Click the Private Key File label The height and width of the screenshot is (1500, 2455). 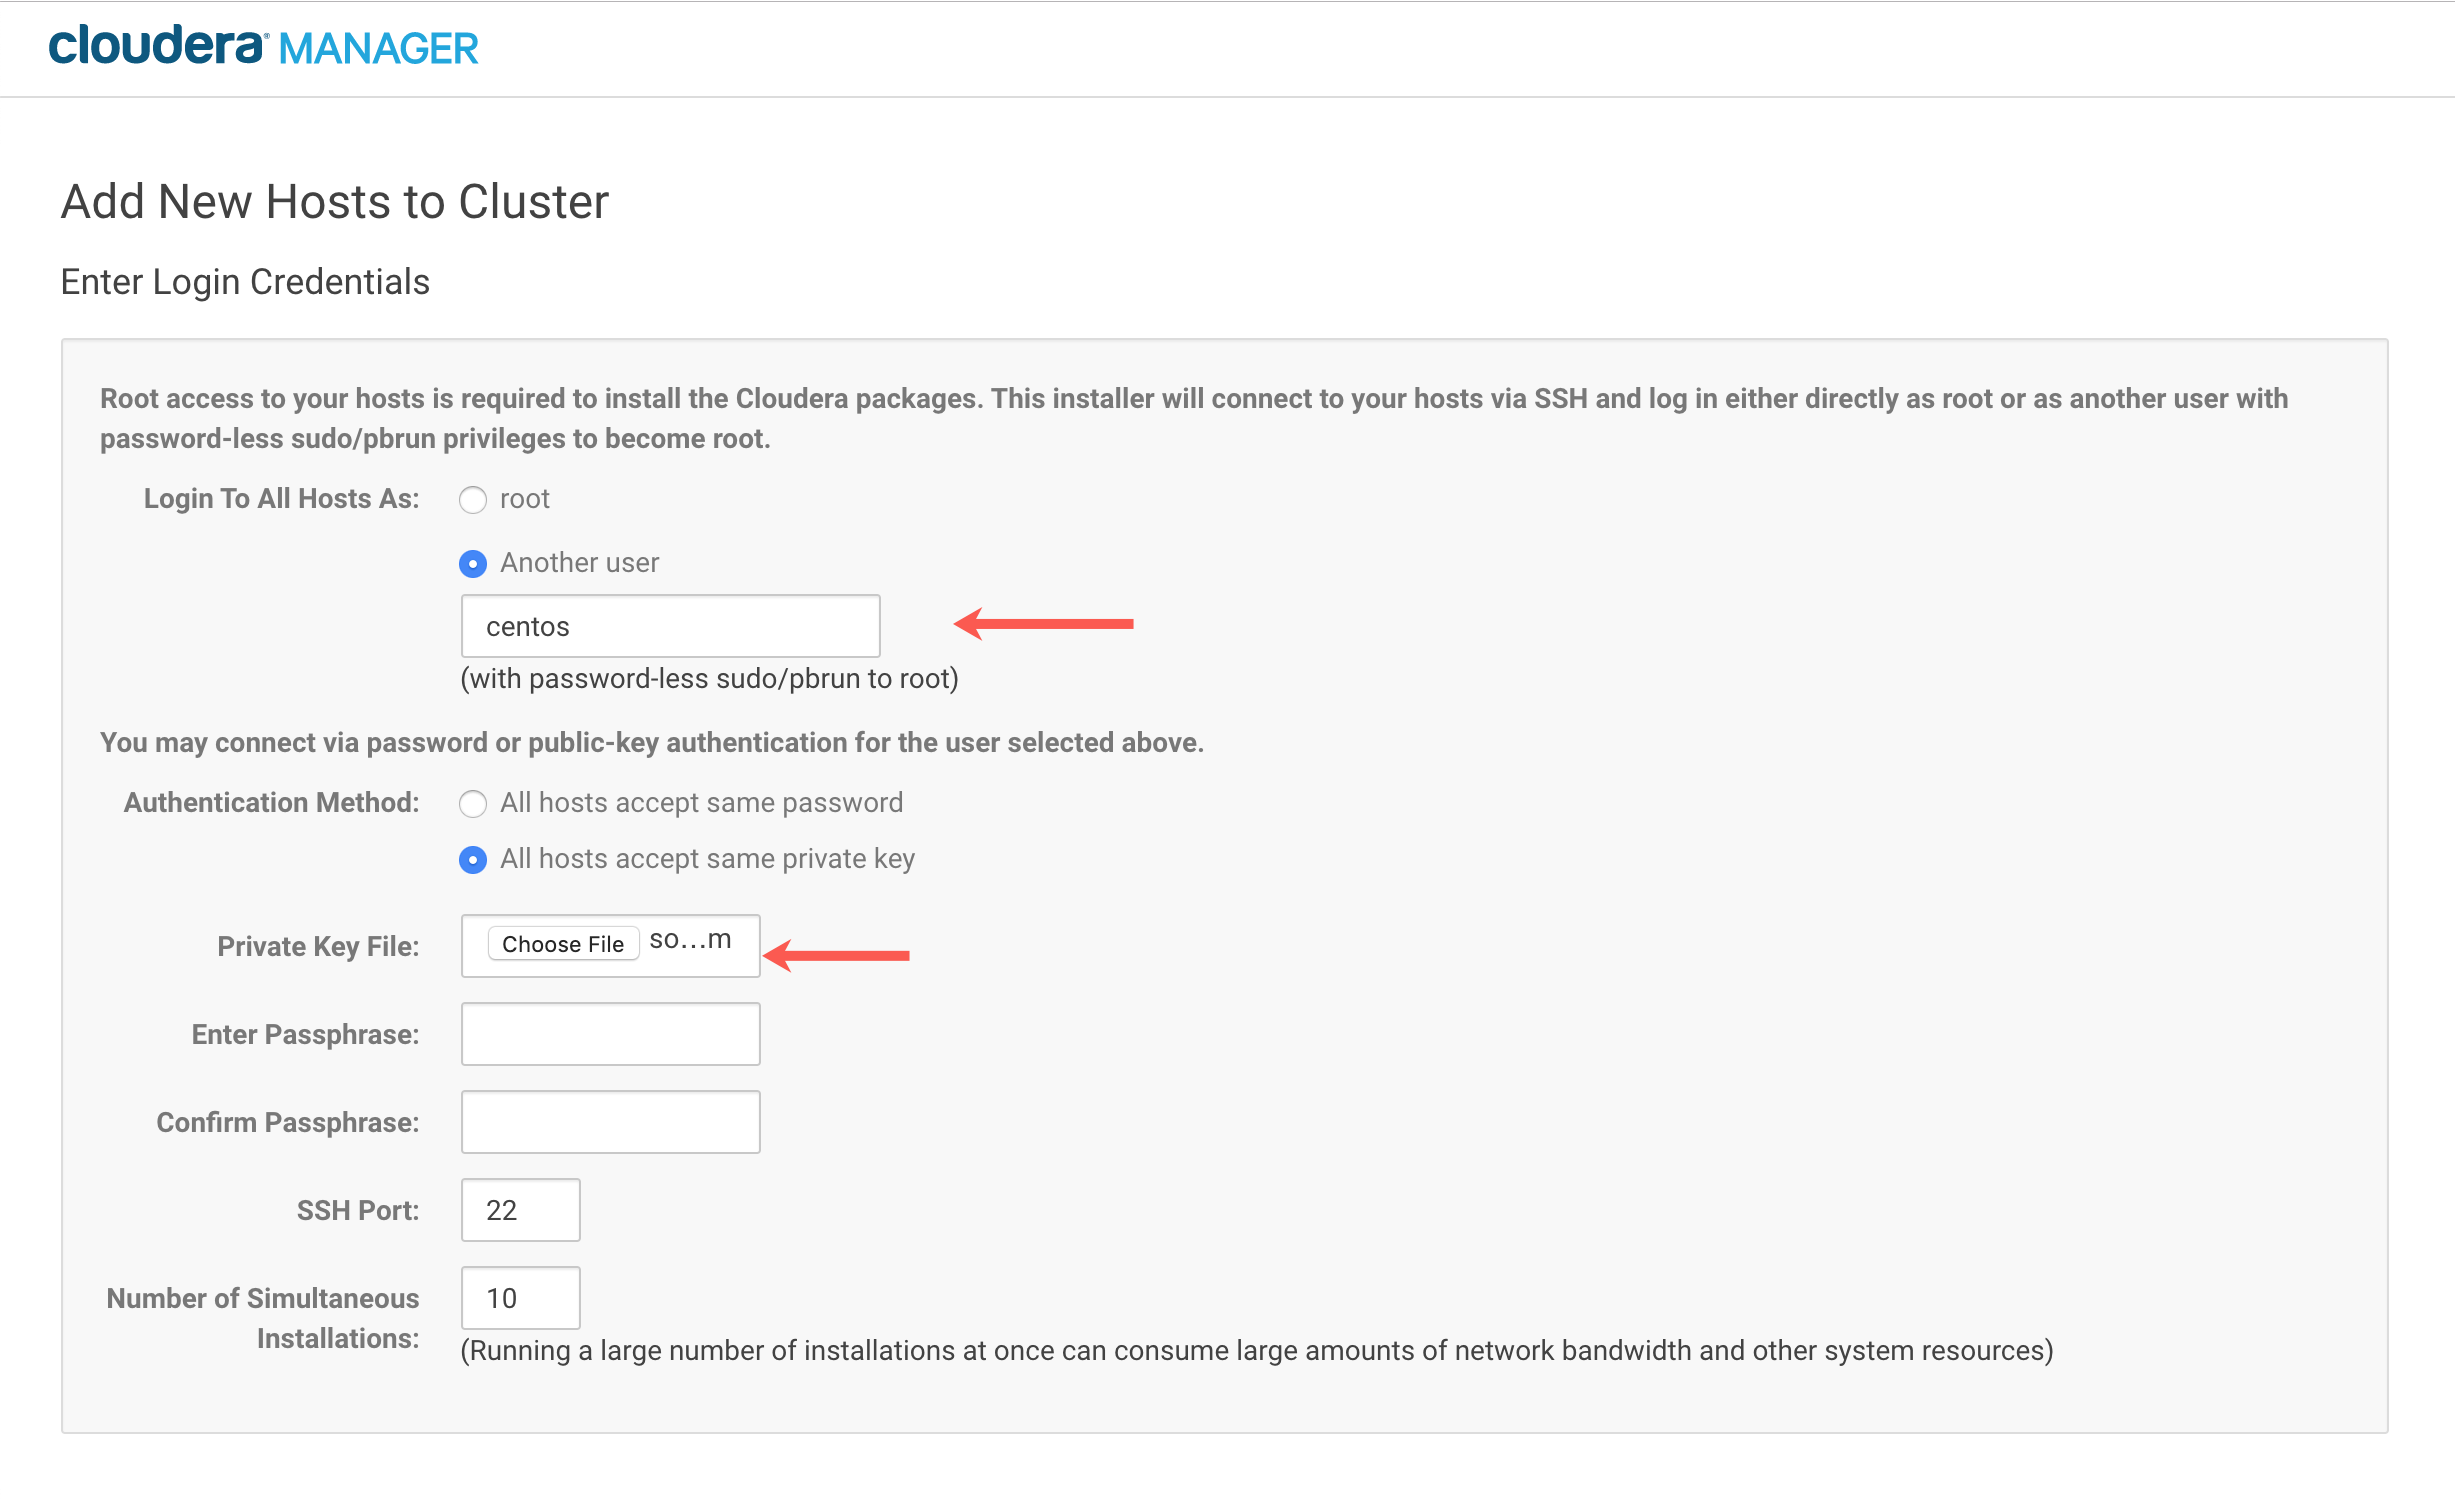(318, 945)
